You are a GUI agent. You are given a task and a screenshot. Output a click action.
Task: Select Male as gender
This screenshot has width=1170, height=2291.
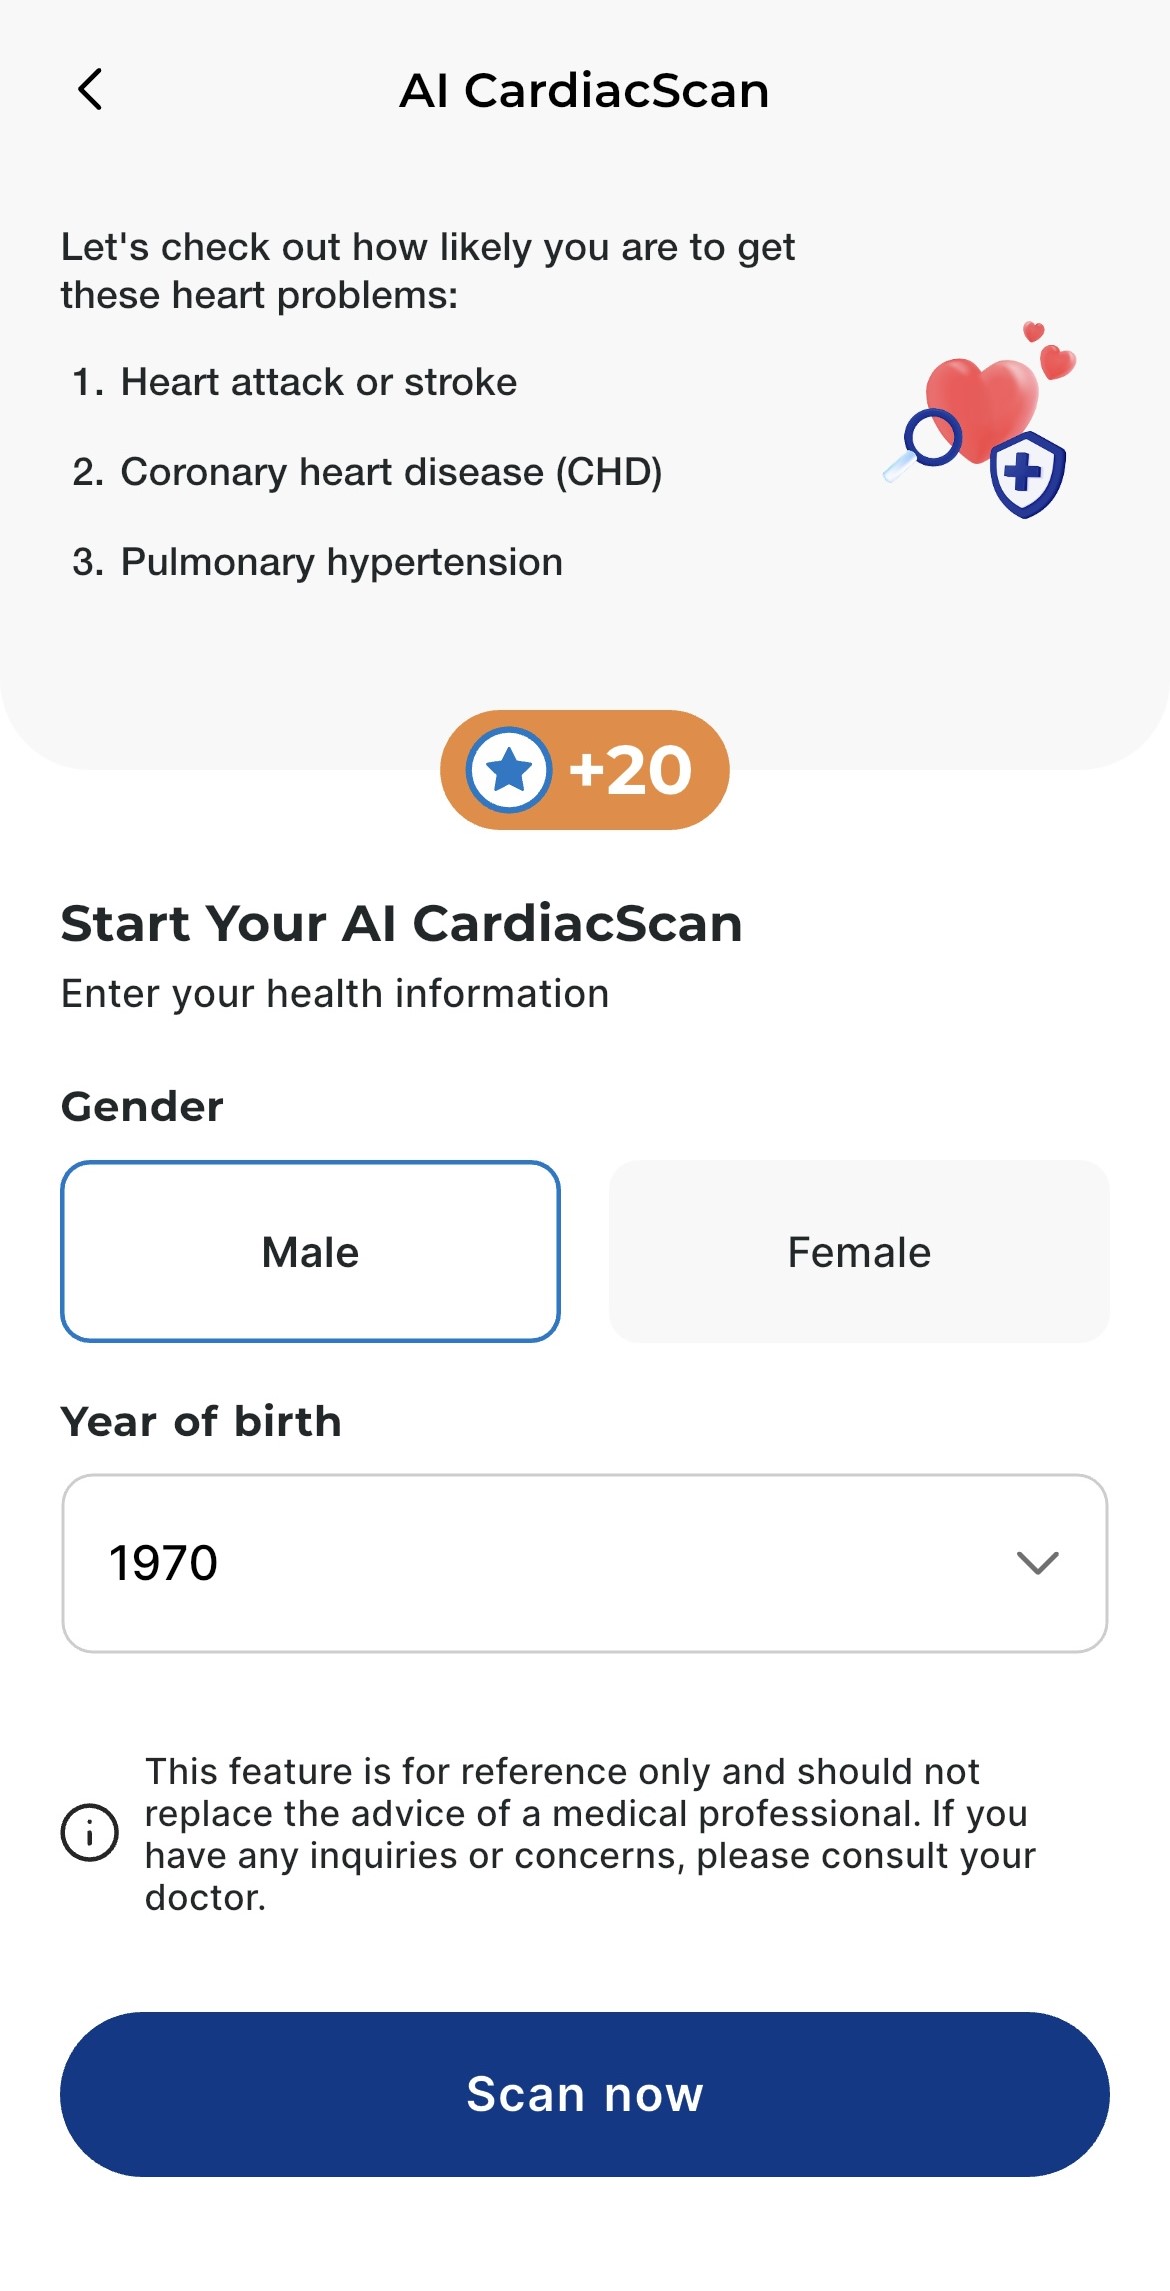[x=310, y=1251]
